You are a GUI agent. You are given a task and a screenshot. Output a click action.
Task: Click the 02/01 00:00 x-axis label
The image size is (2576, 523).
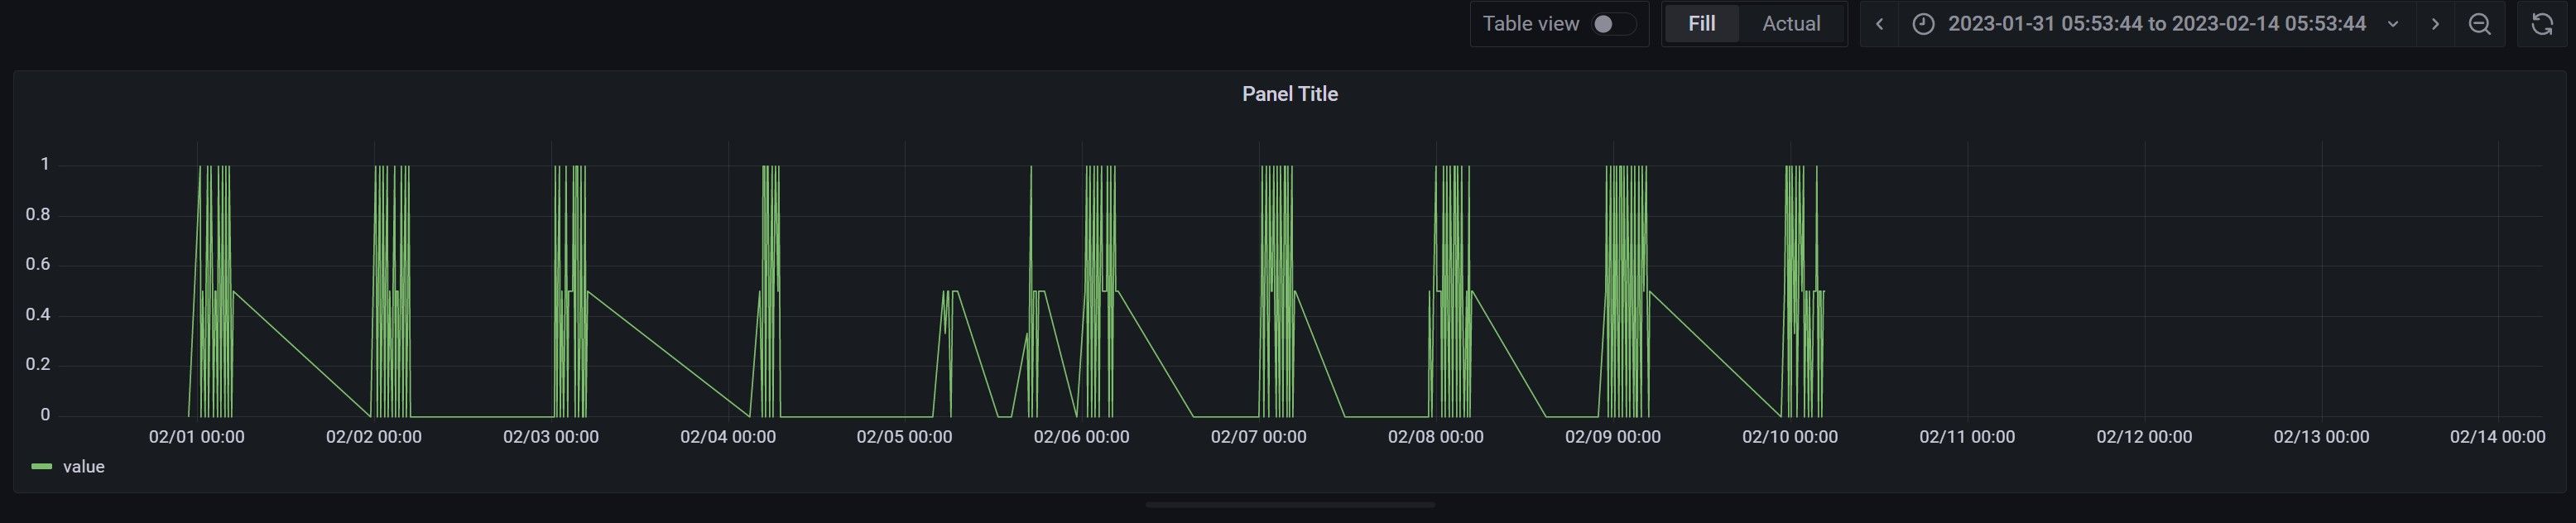click(x=196, y=437)
